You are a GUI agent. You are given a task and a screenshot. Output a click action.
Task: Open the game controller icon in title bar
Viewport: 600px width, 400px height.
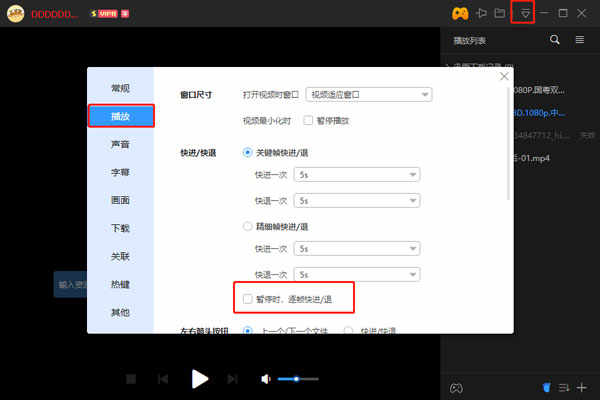pos(460,14)
